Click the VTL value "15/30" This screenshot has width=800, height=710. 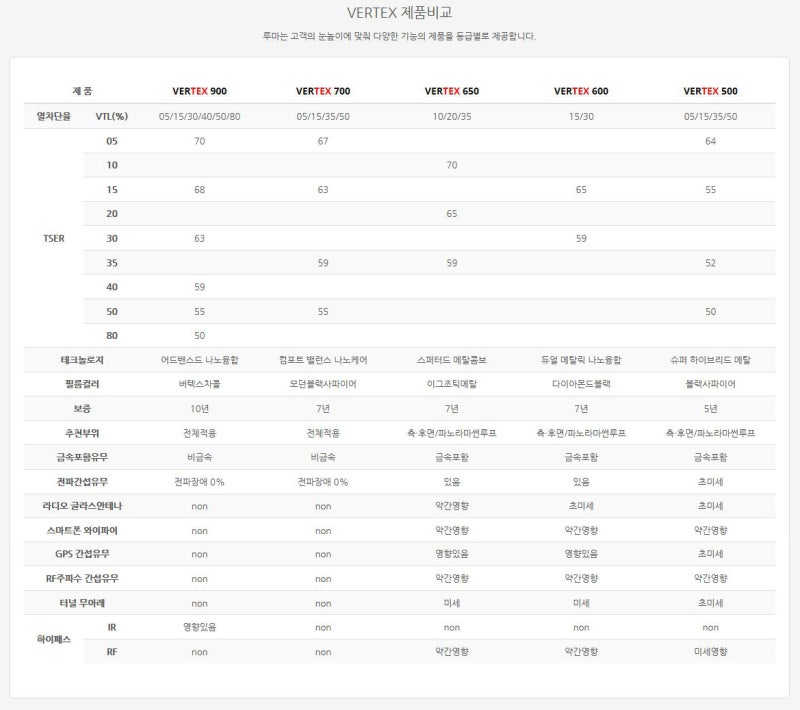point(581,116)
